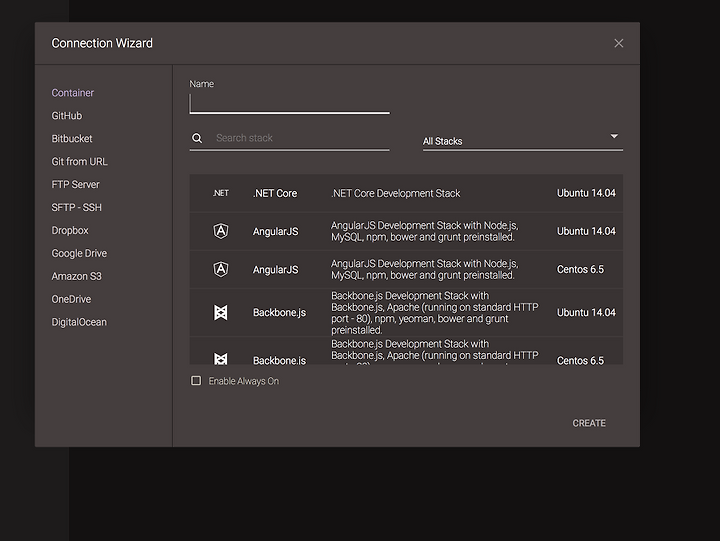Select Dropbox in the sidebar
The width and height of the screenshot is (720, 541).
tap(70, 231)
